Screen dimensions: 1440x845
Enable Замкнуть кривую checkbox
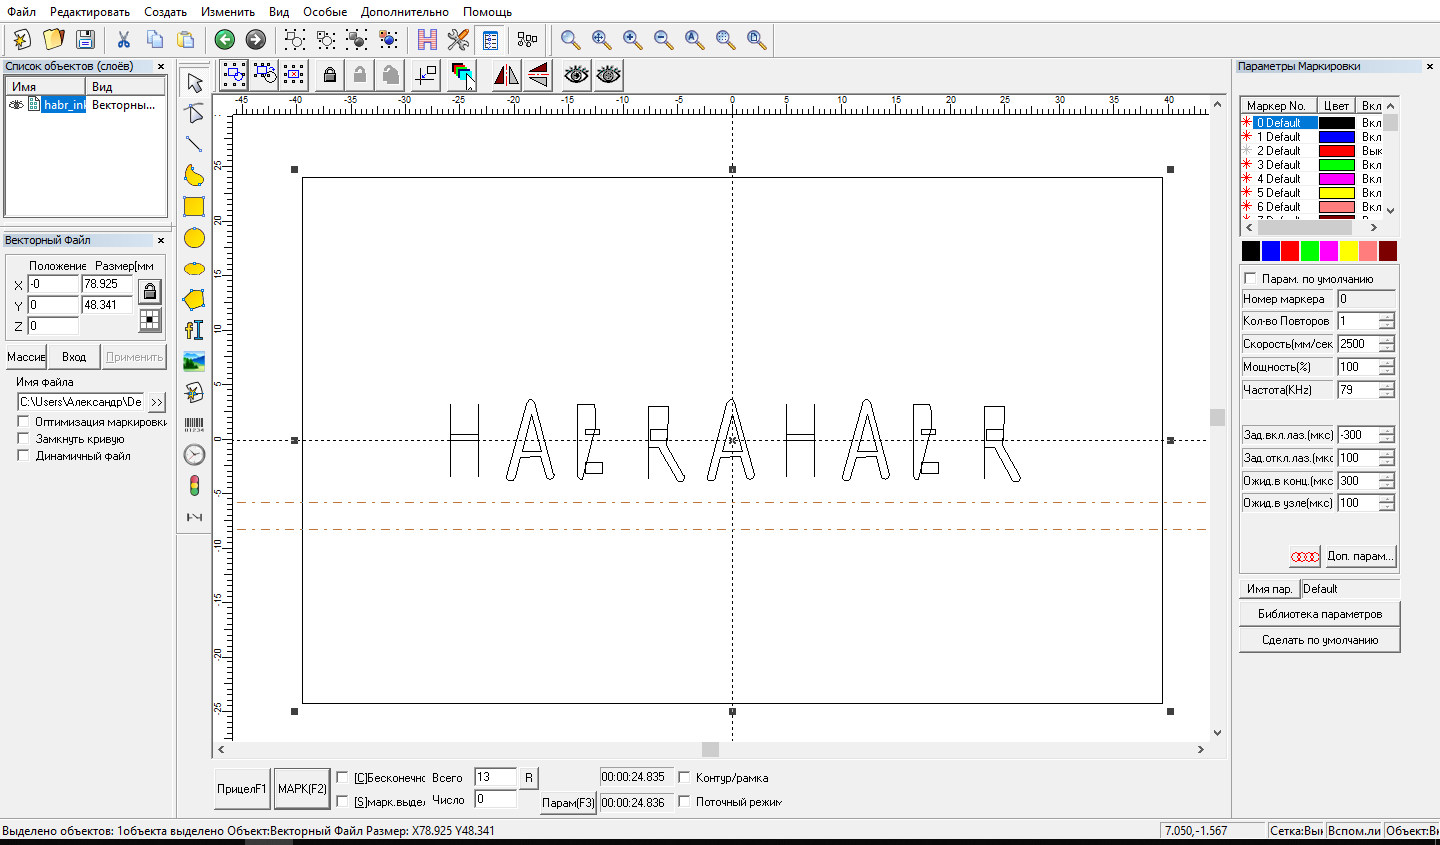tap(23, 439)
